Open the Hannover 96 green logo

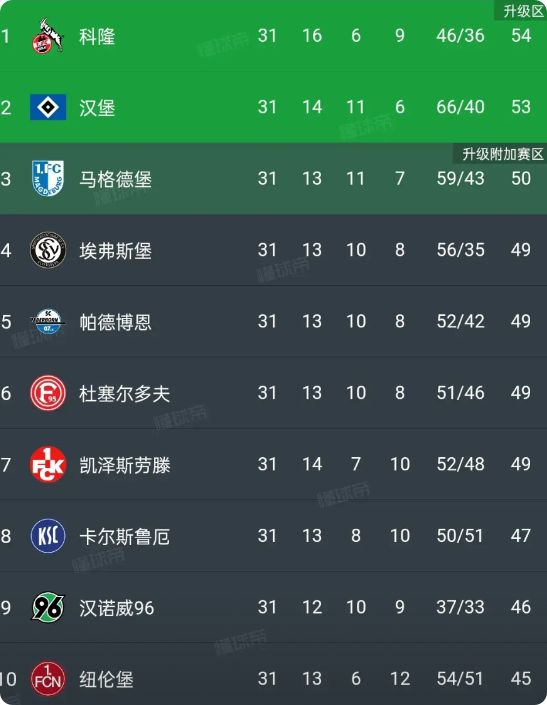click(48, 607)
